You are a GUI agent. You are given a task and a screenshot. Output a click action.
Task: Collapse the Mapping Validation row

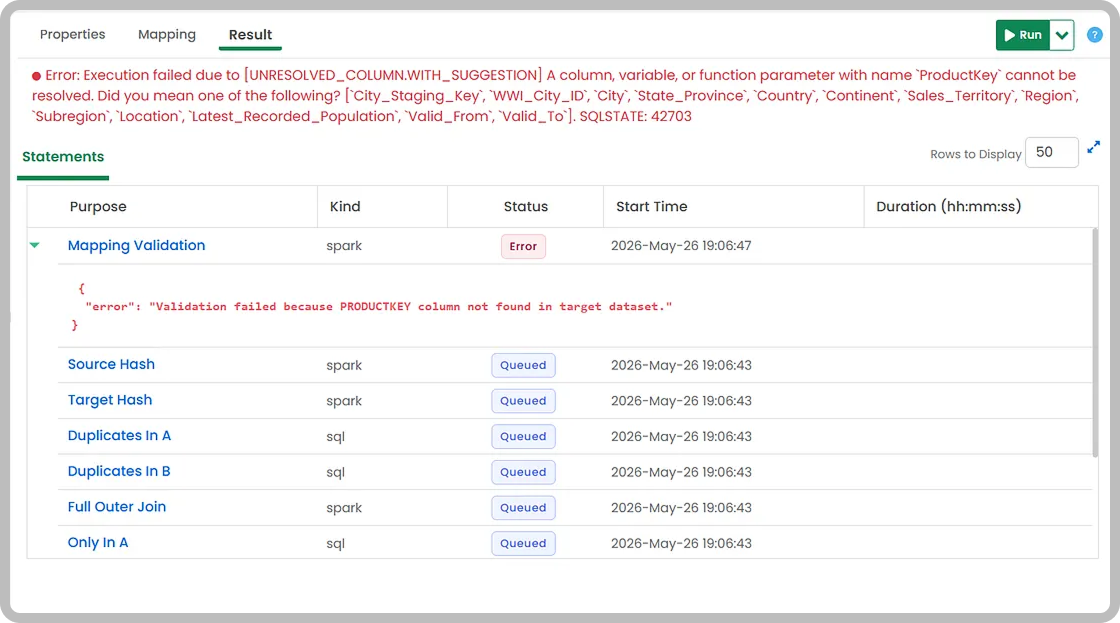(34, 245)
